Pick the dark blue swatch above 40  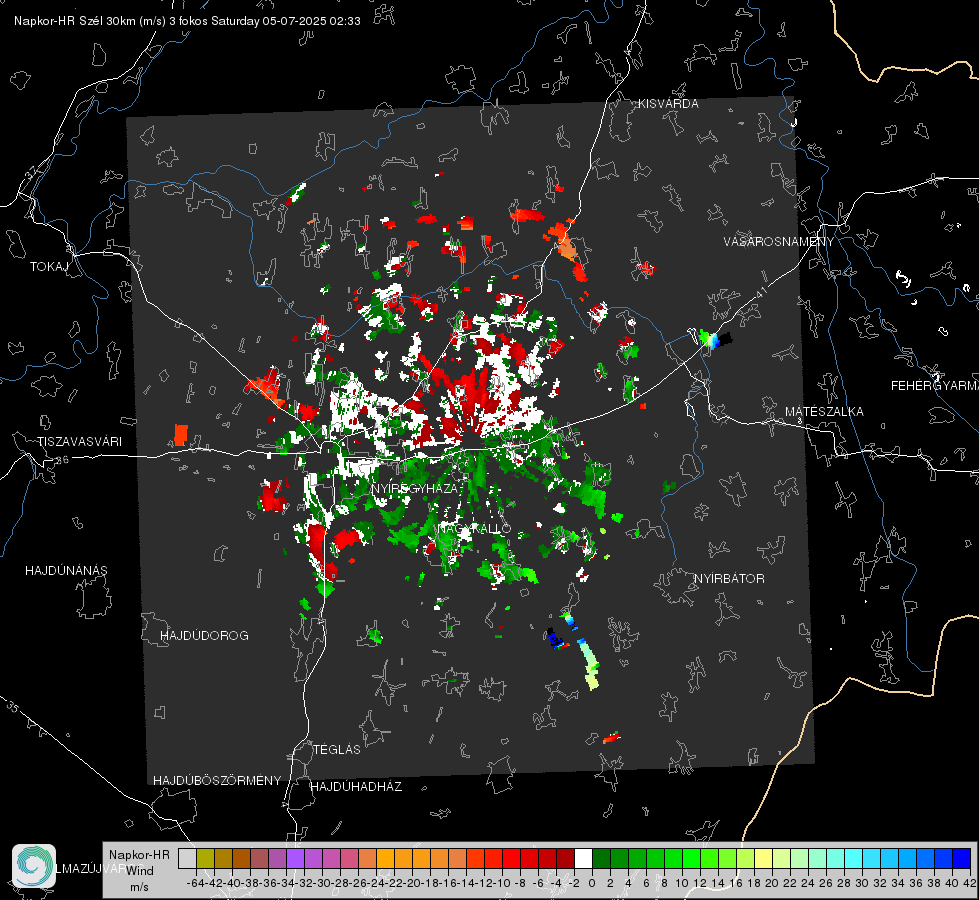click(x=962, y=858)
